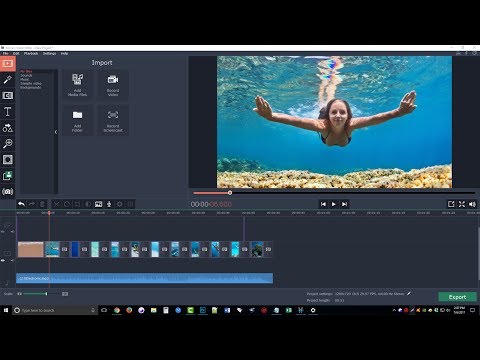
Task: Open Audio Properties equalizer icon
Action: [130, 204]
